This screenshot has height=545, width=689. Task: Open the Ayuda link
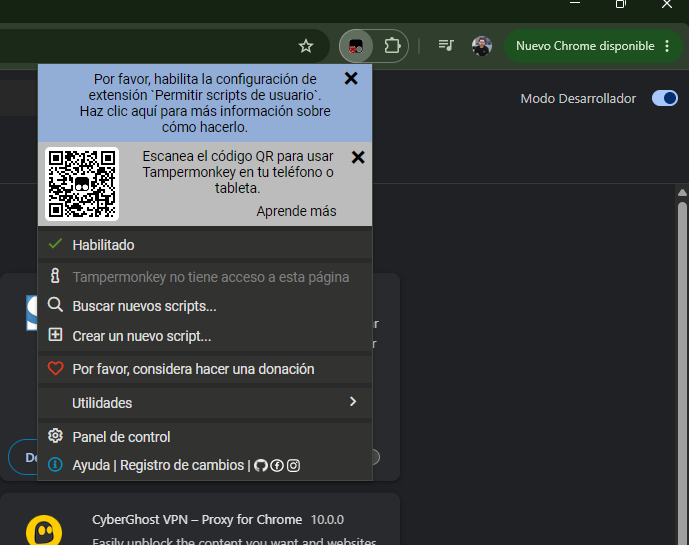click(91, 465)
